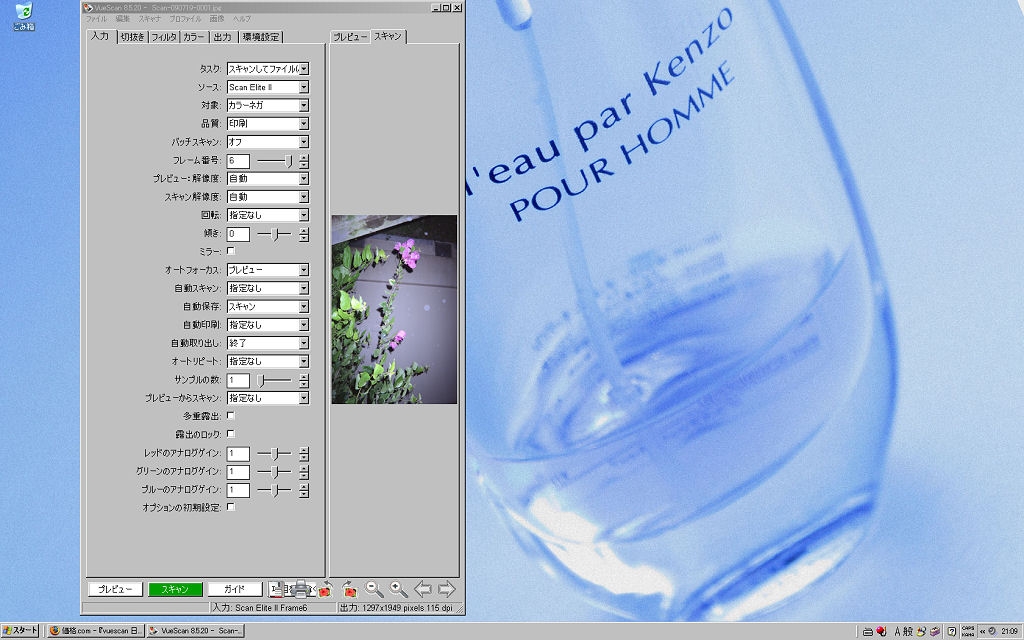Viewport: 1024px width, 640px height.
Task: Click the VueScan 8.5.20 taskbar button
Action: pos(195,631)
